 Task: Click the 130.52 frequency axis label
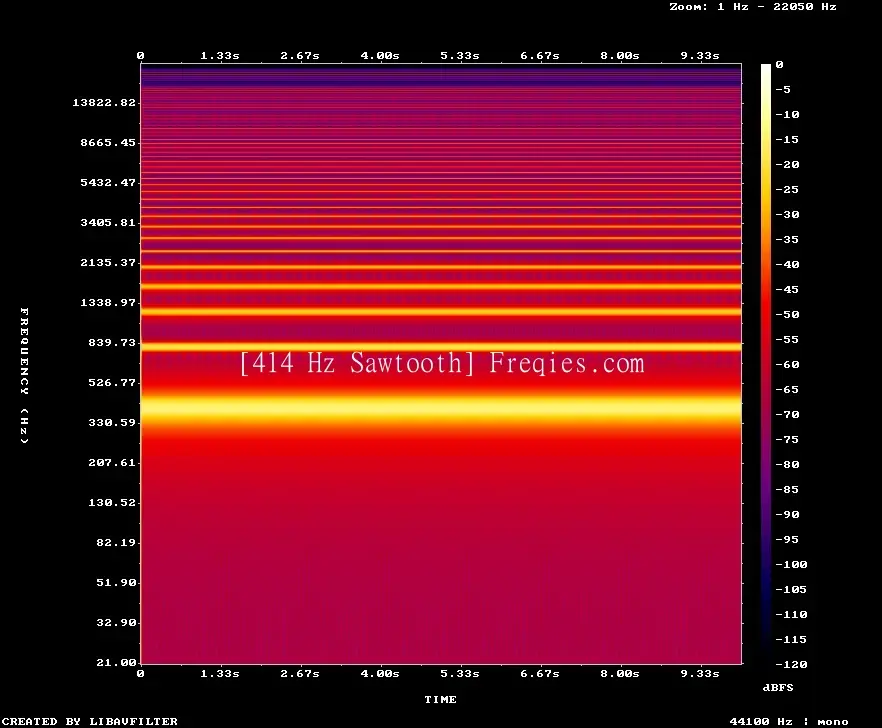click(x=112, y=502)
